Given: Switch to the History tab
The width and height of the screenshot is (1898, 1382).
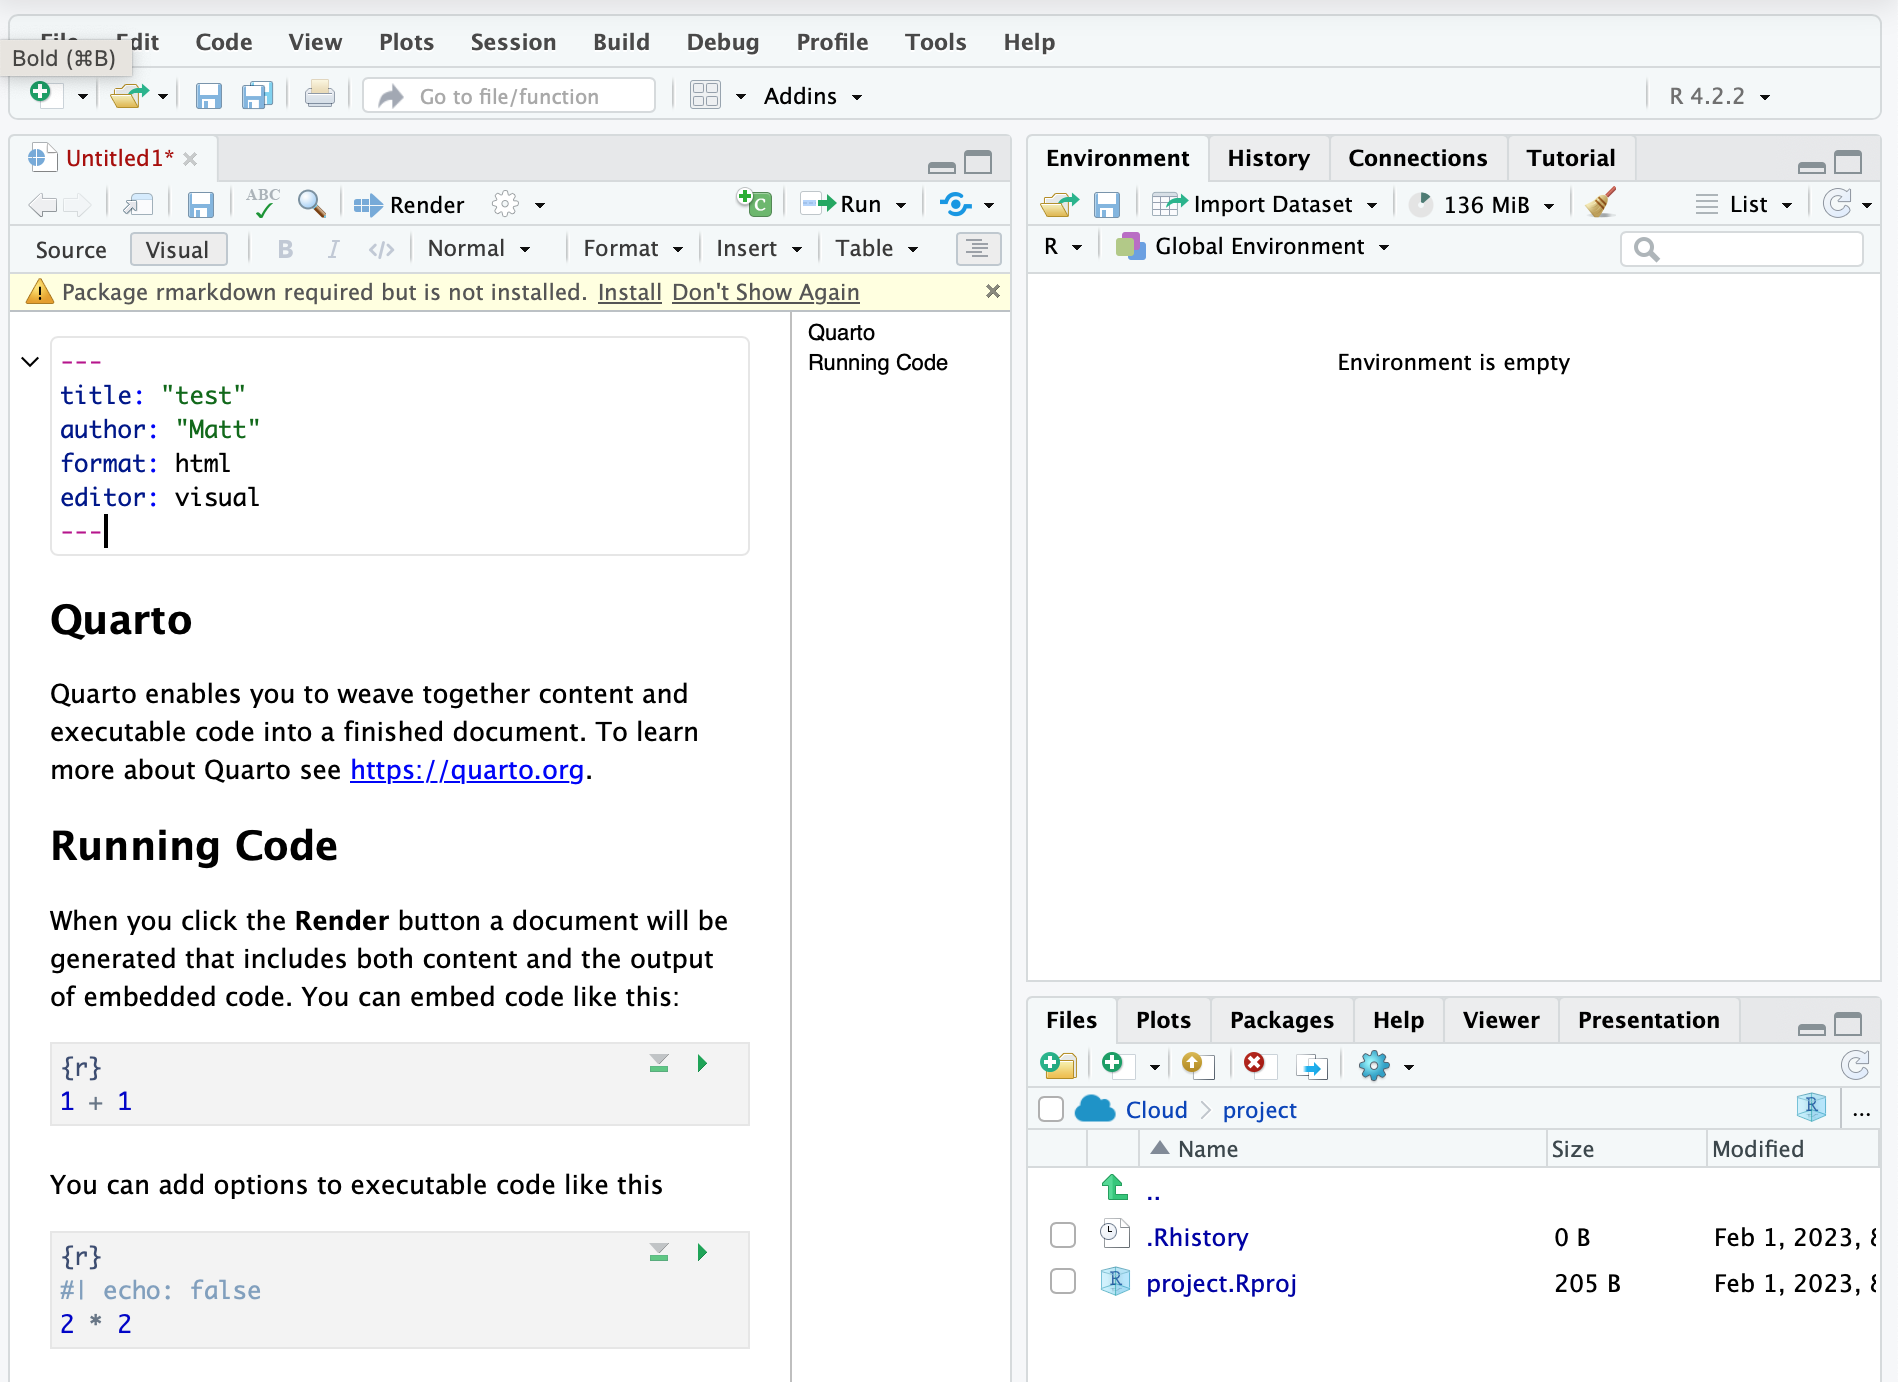Looking at the screenshot, I should [1268, 158].
